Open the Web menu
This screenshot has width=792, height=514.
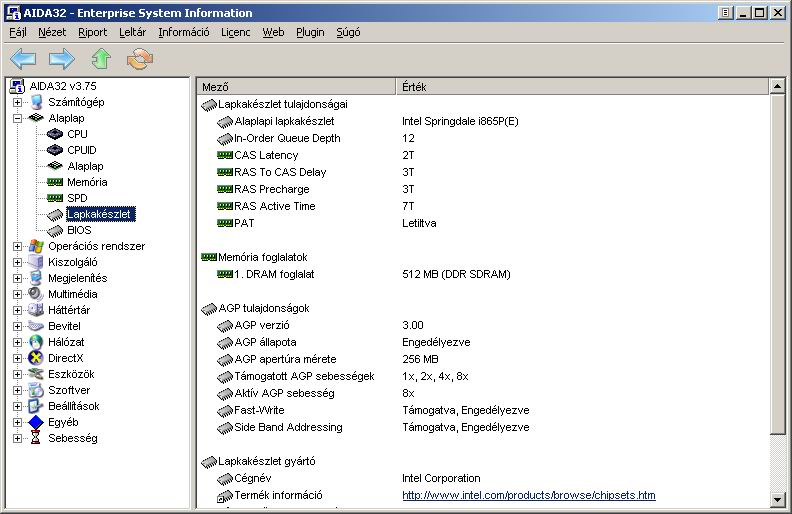pos(273,32)
